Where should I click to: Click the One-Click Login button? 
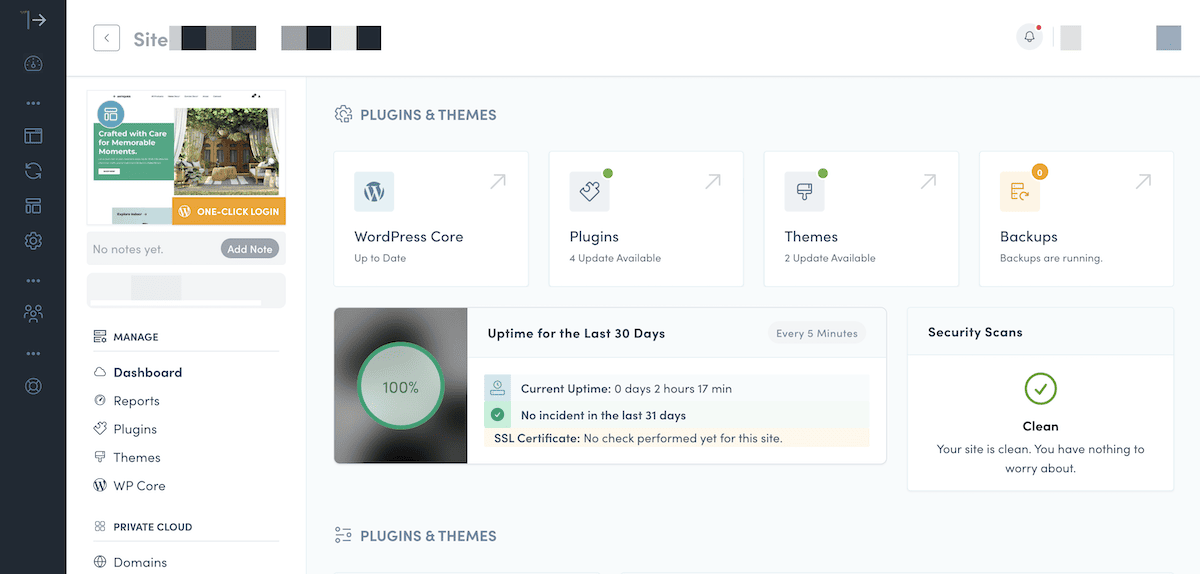coord(229,211)
